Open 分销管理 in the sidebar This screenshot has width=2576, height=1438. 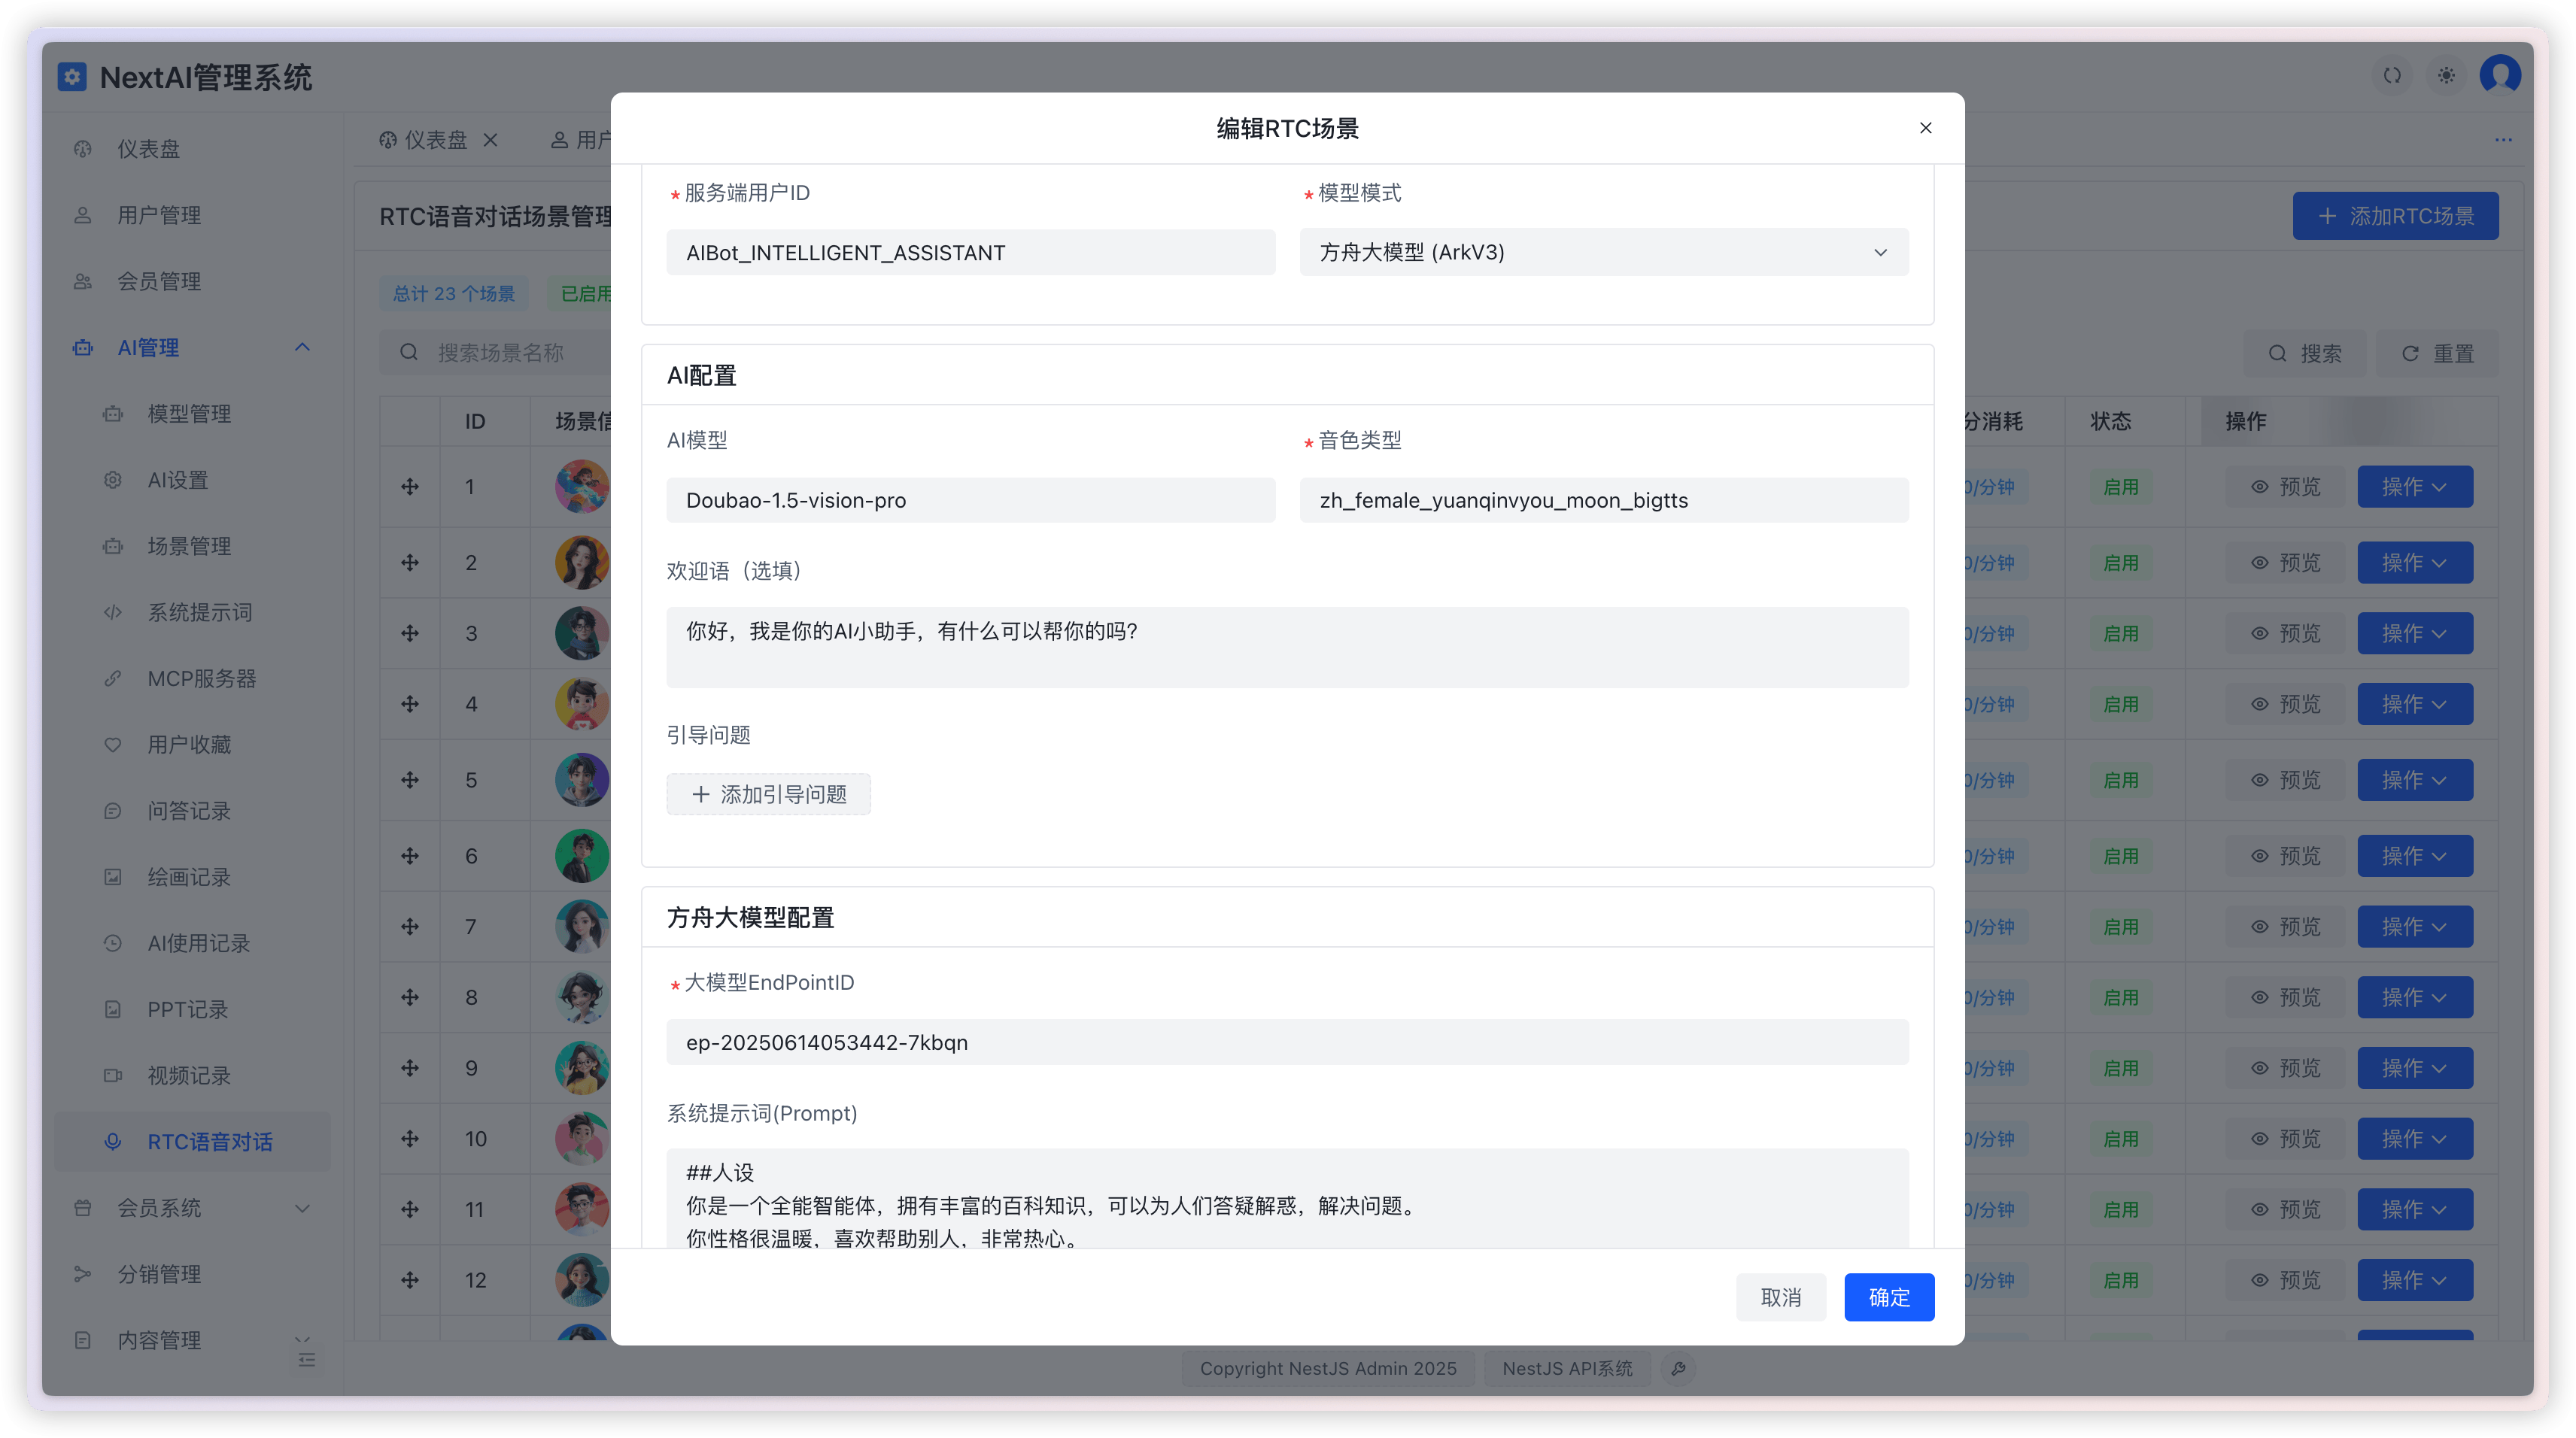pos(192,1274)
